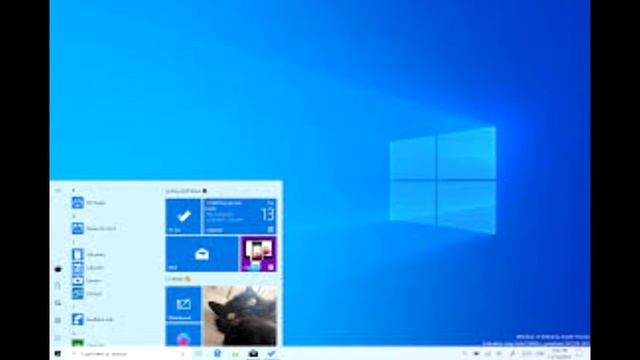Open Documents from Start left rail
The image size is (640, 360).
58,286
